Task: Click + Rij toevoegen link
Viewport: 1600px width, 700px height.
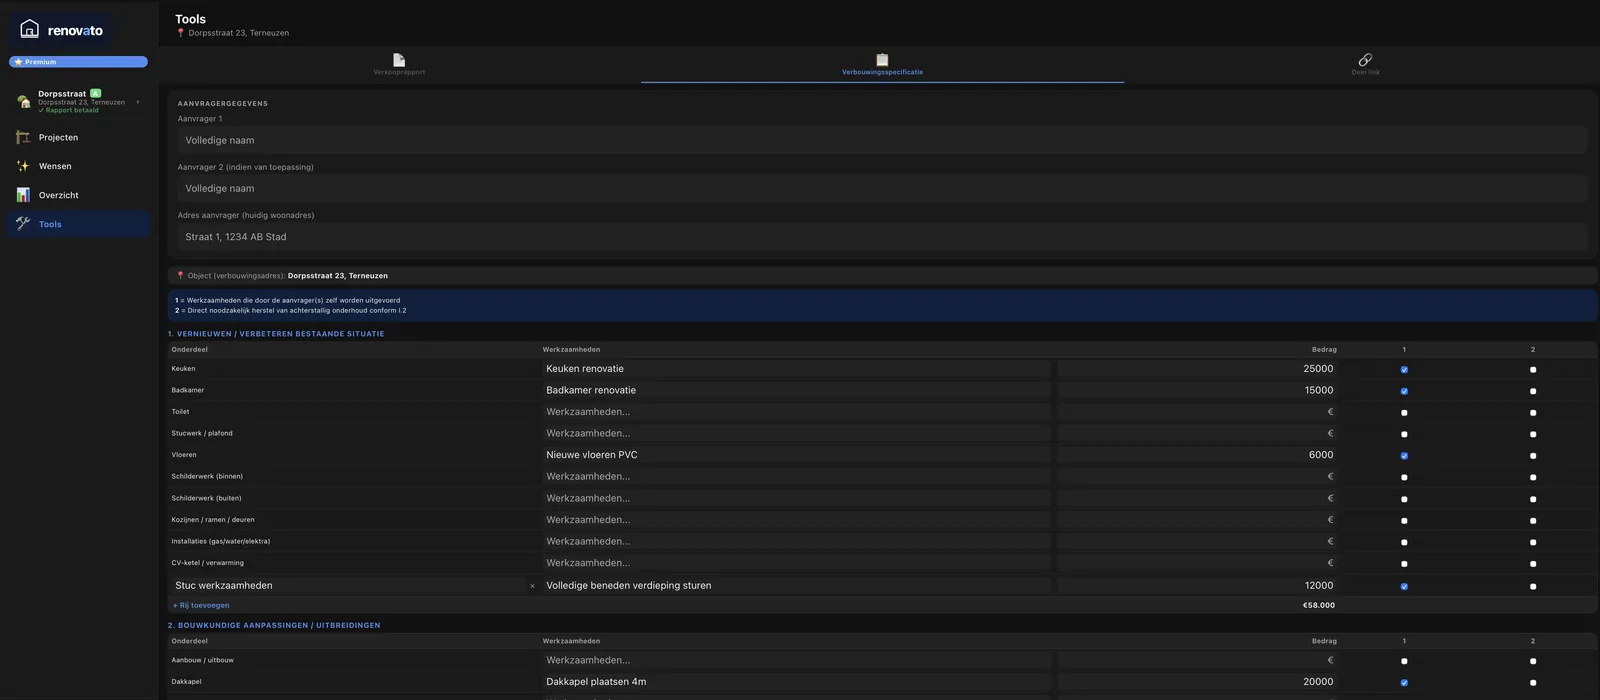Action: 201,605
